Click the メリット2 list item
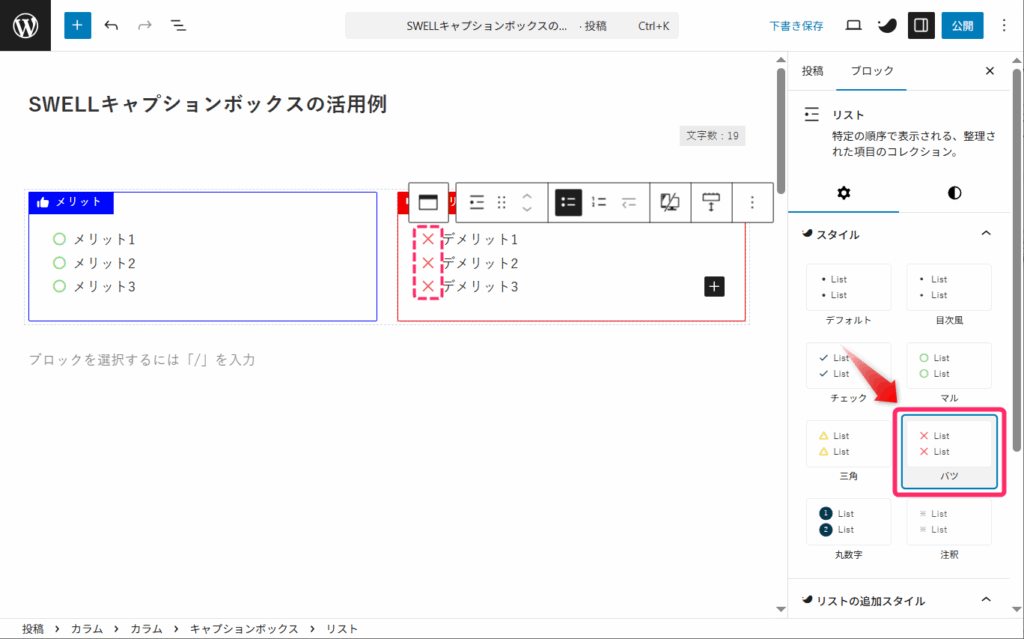The width and height of the screenshot is (1024, 639). (x=104, y=263)
